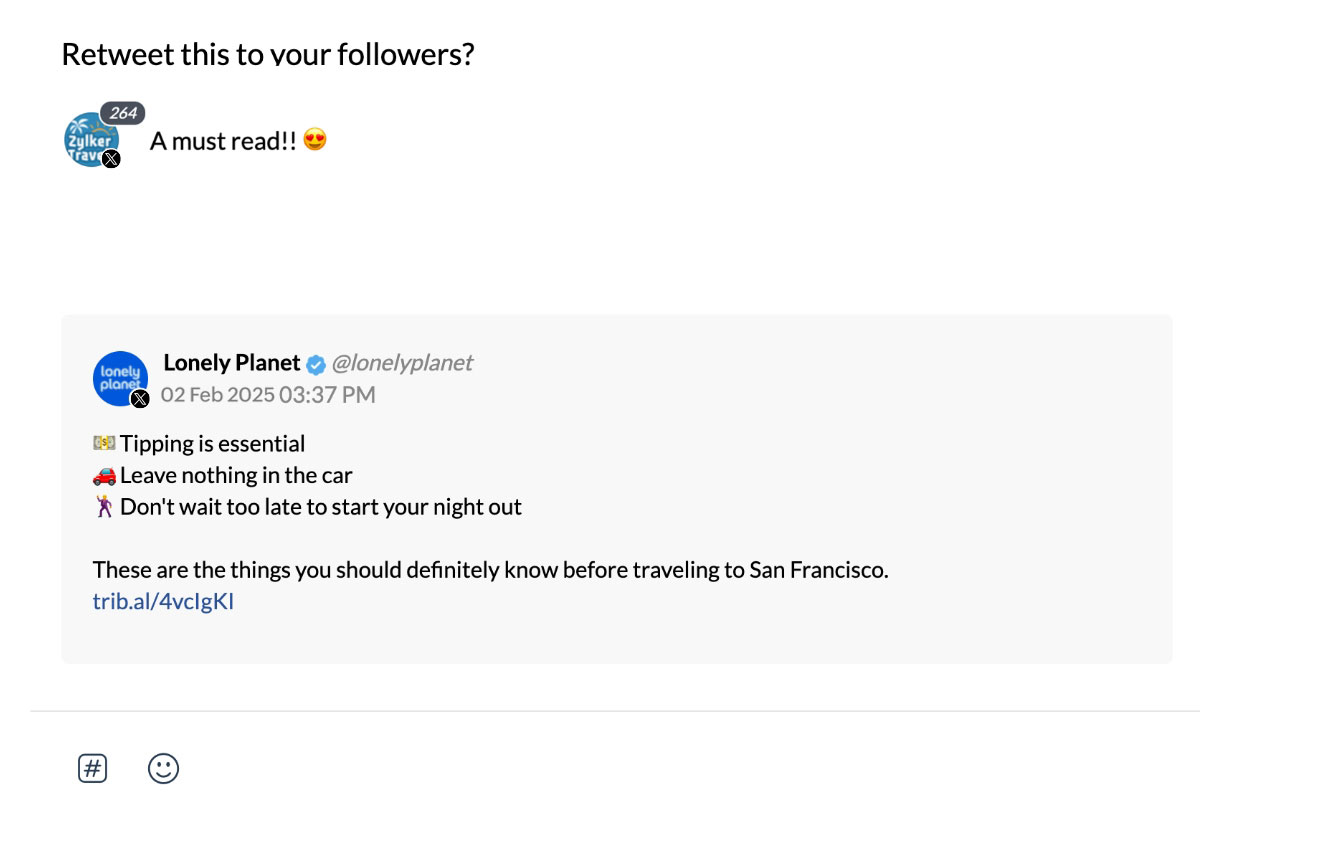Image resolution: width=1324 pixels, height=850 pixels.
Task: Click the X badge on Lonely Planet avatar
Action: 140,398
